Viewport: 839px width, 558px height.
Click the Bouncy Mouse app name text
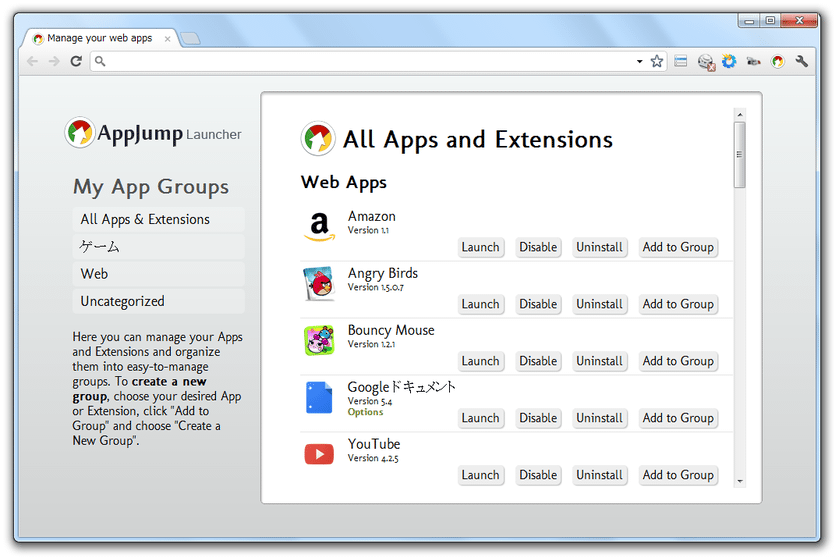click(391, 330)
